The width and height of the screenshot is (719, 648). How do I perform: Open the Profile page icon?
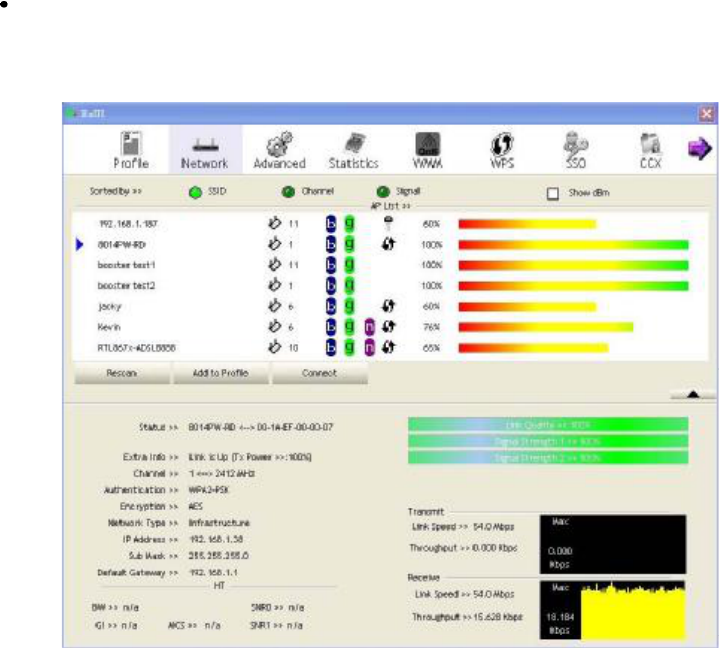(131, 150)
